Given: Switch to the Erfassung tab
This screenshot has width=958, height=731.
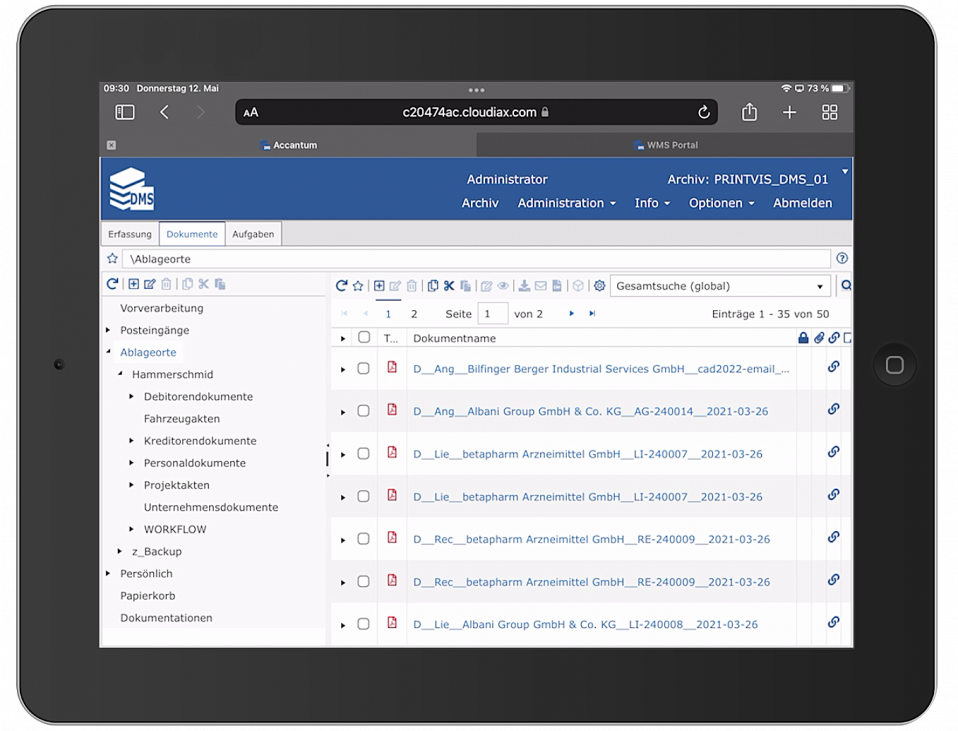Looking at the screenshot, I should click(x=130, y=234).
